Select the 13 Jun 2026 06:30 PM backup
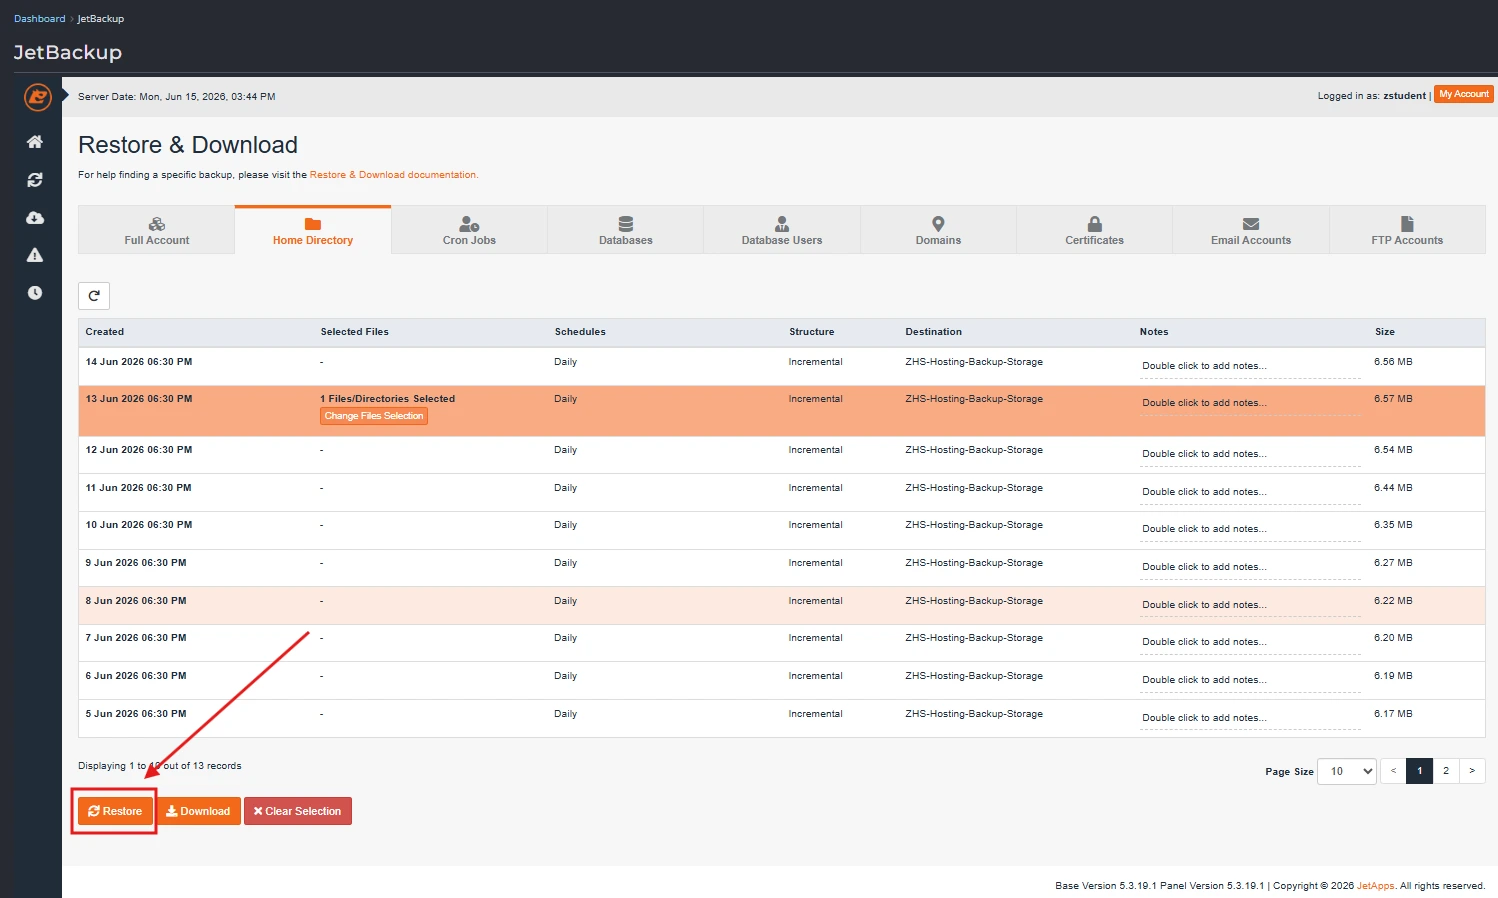1498x898 pixels. [x=782, y=411]
